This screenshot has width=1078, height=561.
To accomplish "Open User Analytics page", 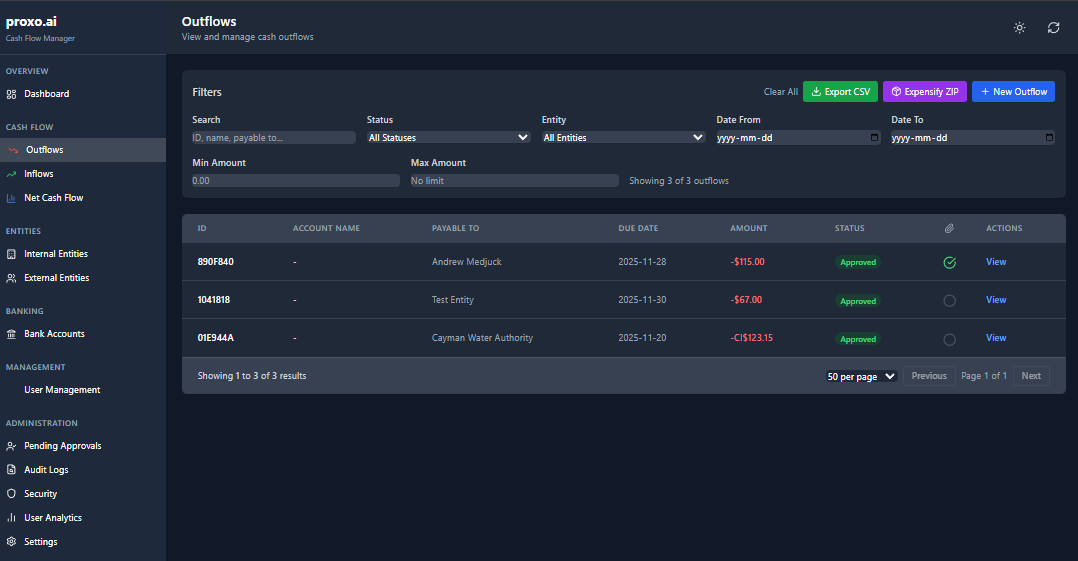I will tap(82, 518).
